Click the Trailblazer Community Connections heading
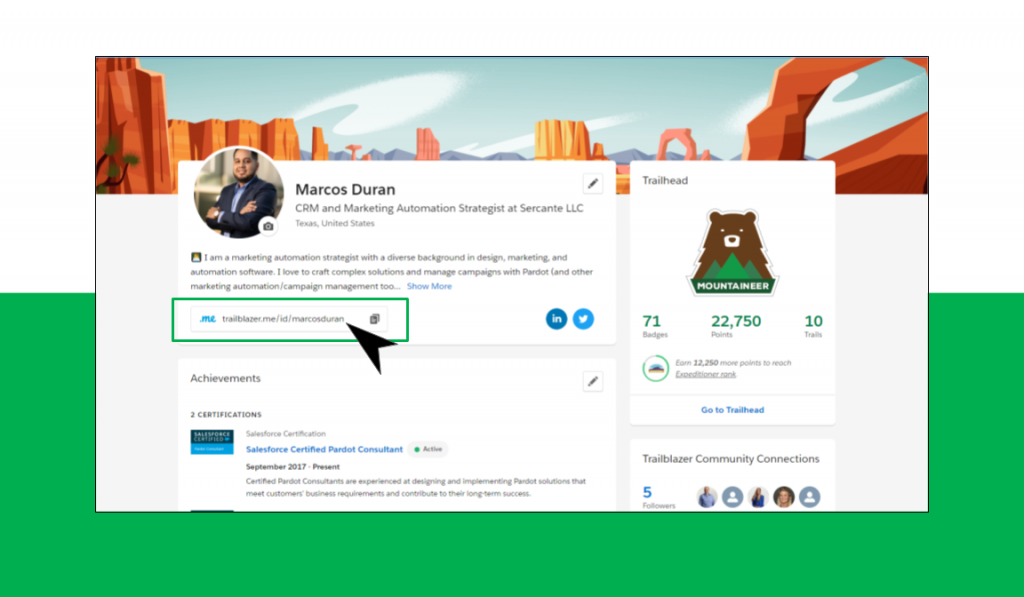Screen dimensions: 1024x597 point(730,459)
